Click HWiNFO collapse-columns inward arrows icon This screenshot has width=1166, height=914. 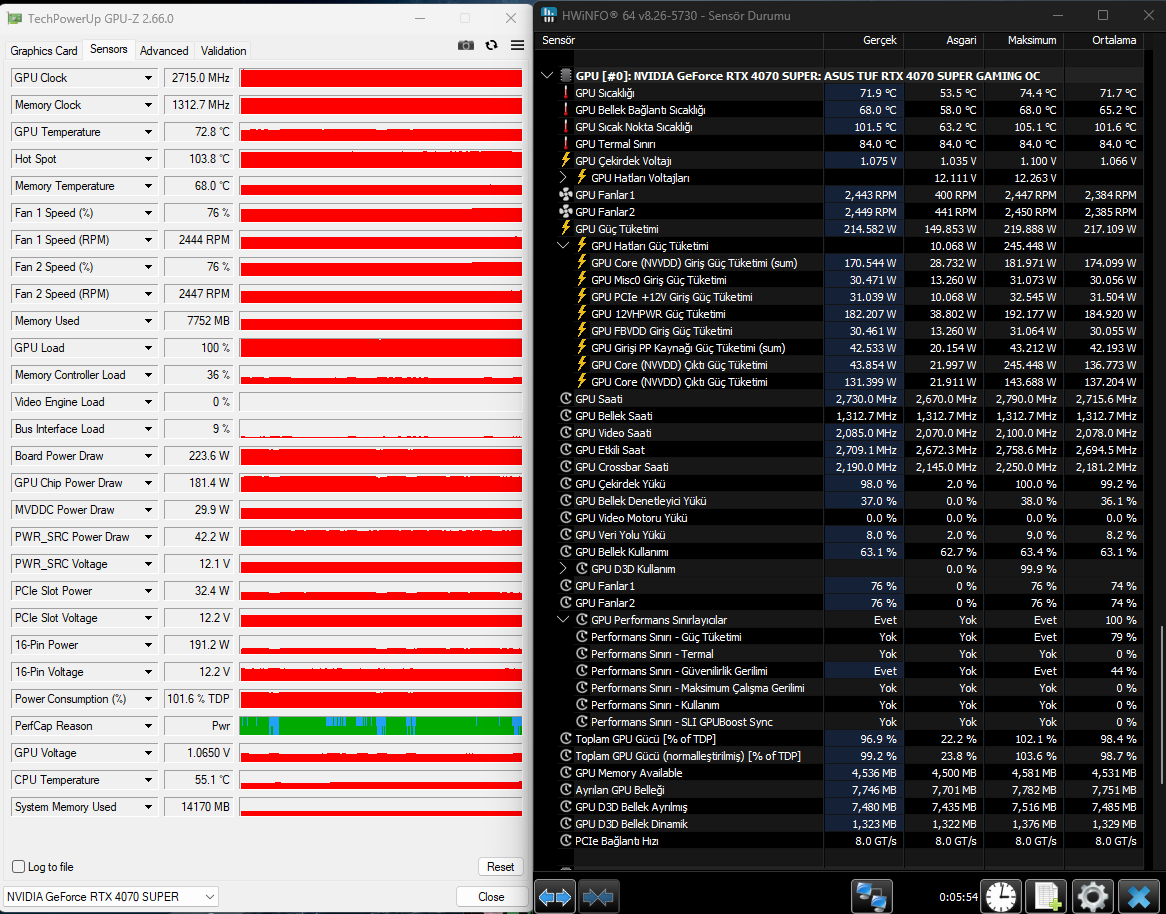coord(599,897)
